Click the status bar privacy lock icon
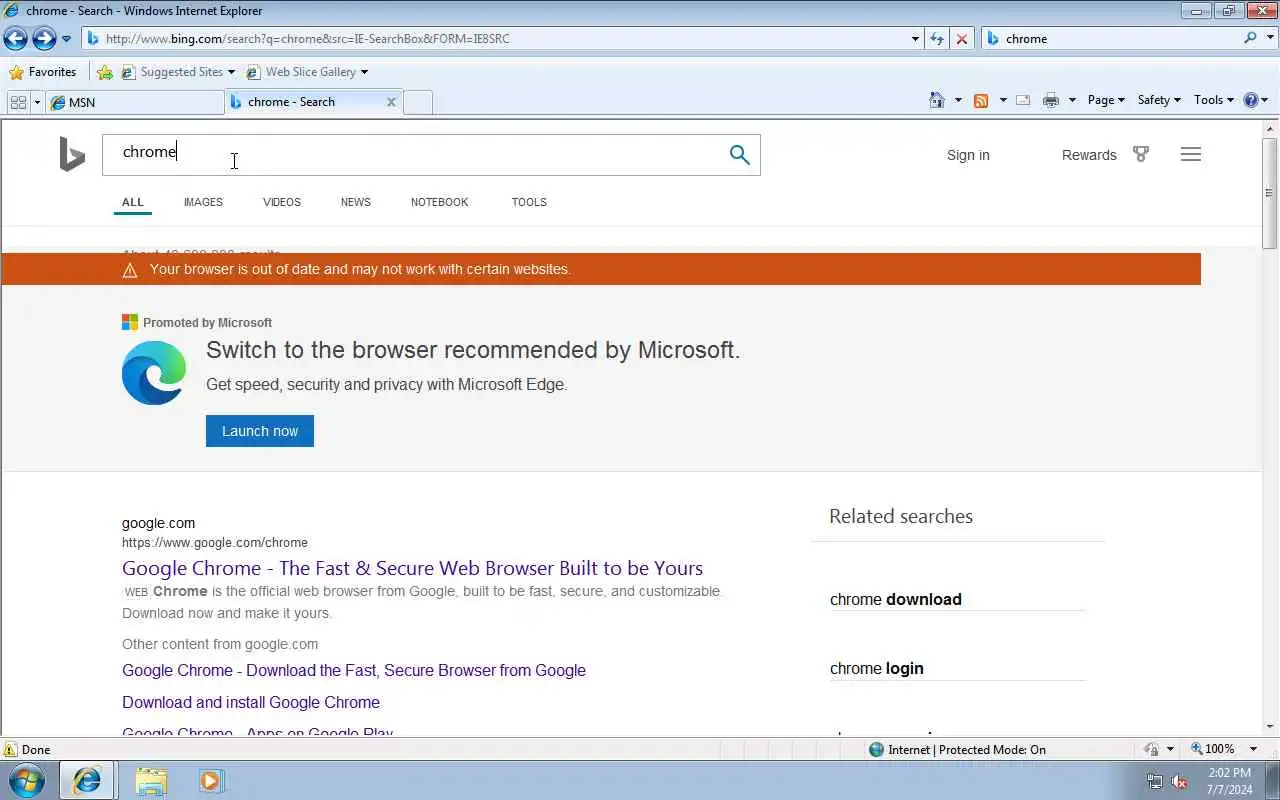The image size is (1280, 800). tap(1152, 749)
